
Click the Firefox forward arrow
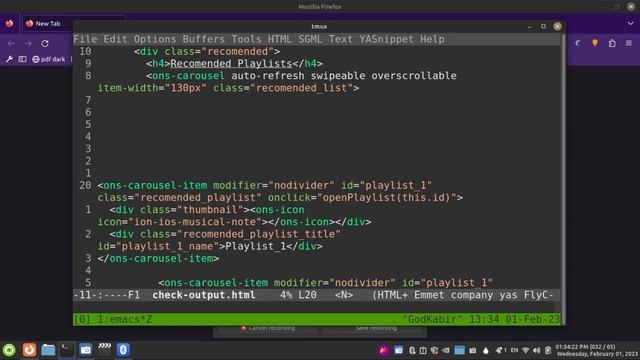[28, 43]
